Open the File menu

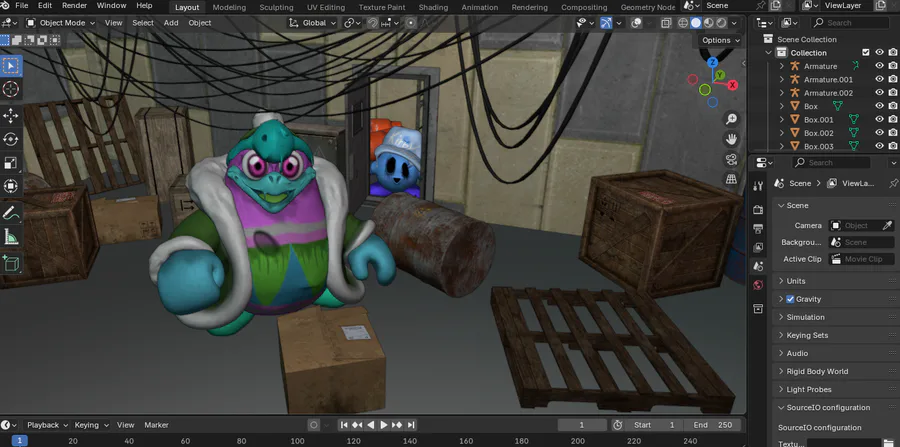pos(21,6)
